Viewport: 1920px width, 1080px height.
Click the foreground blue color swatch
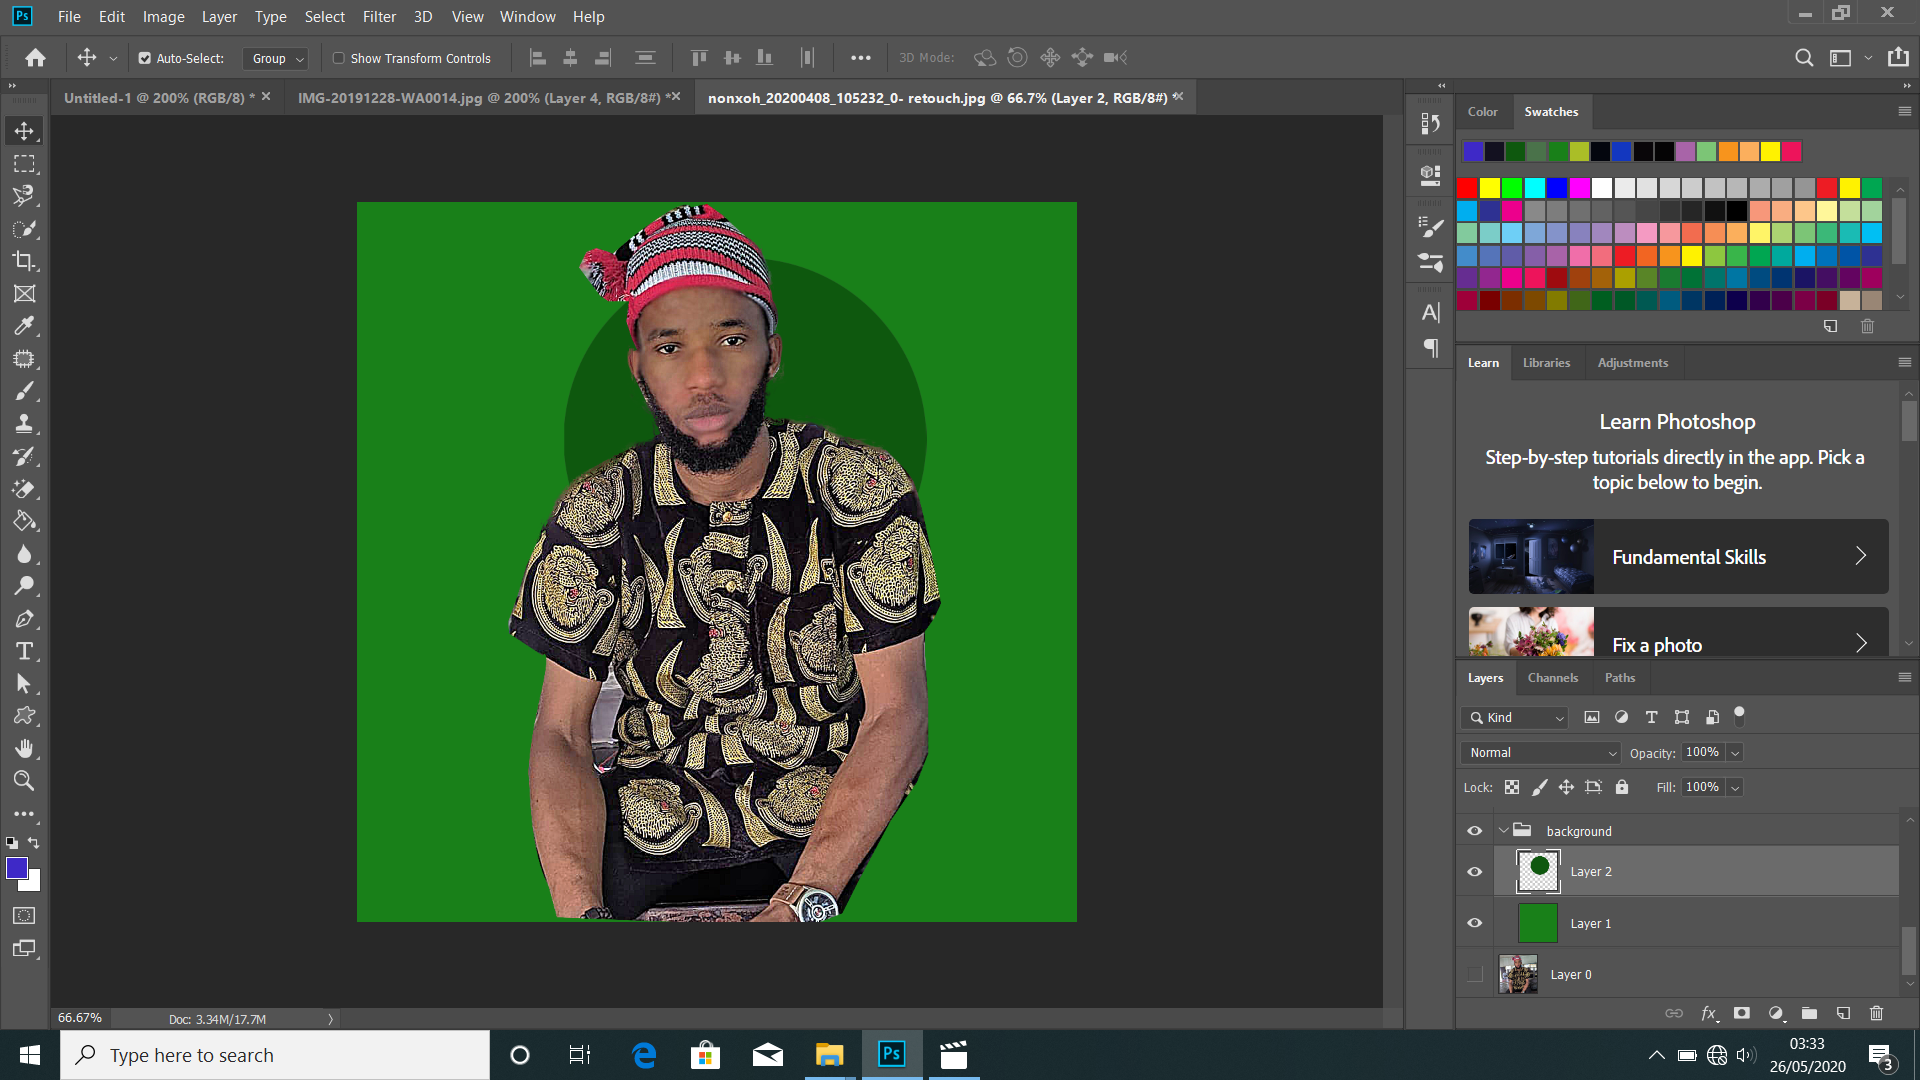click(x=17, y=868)
